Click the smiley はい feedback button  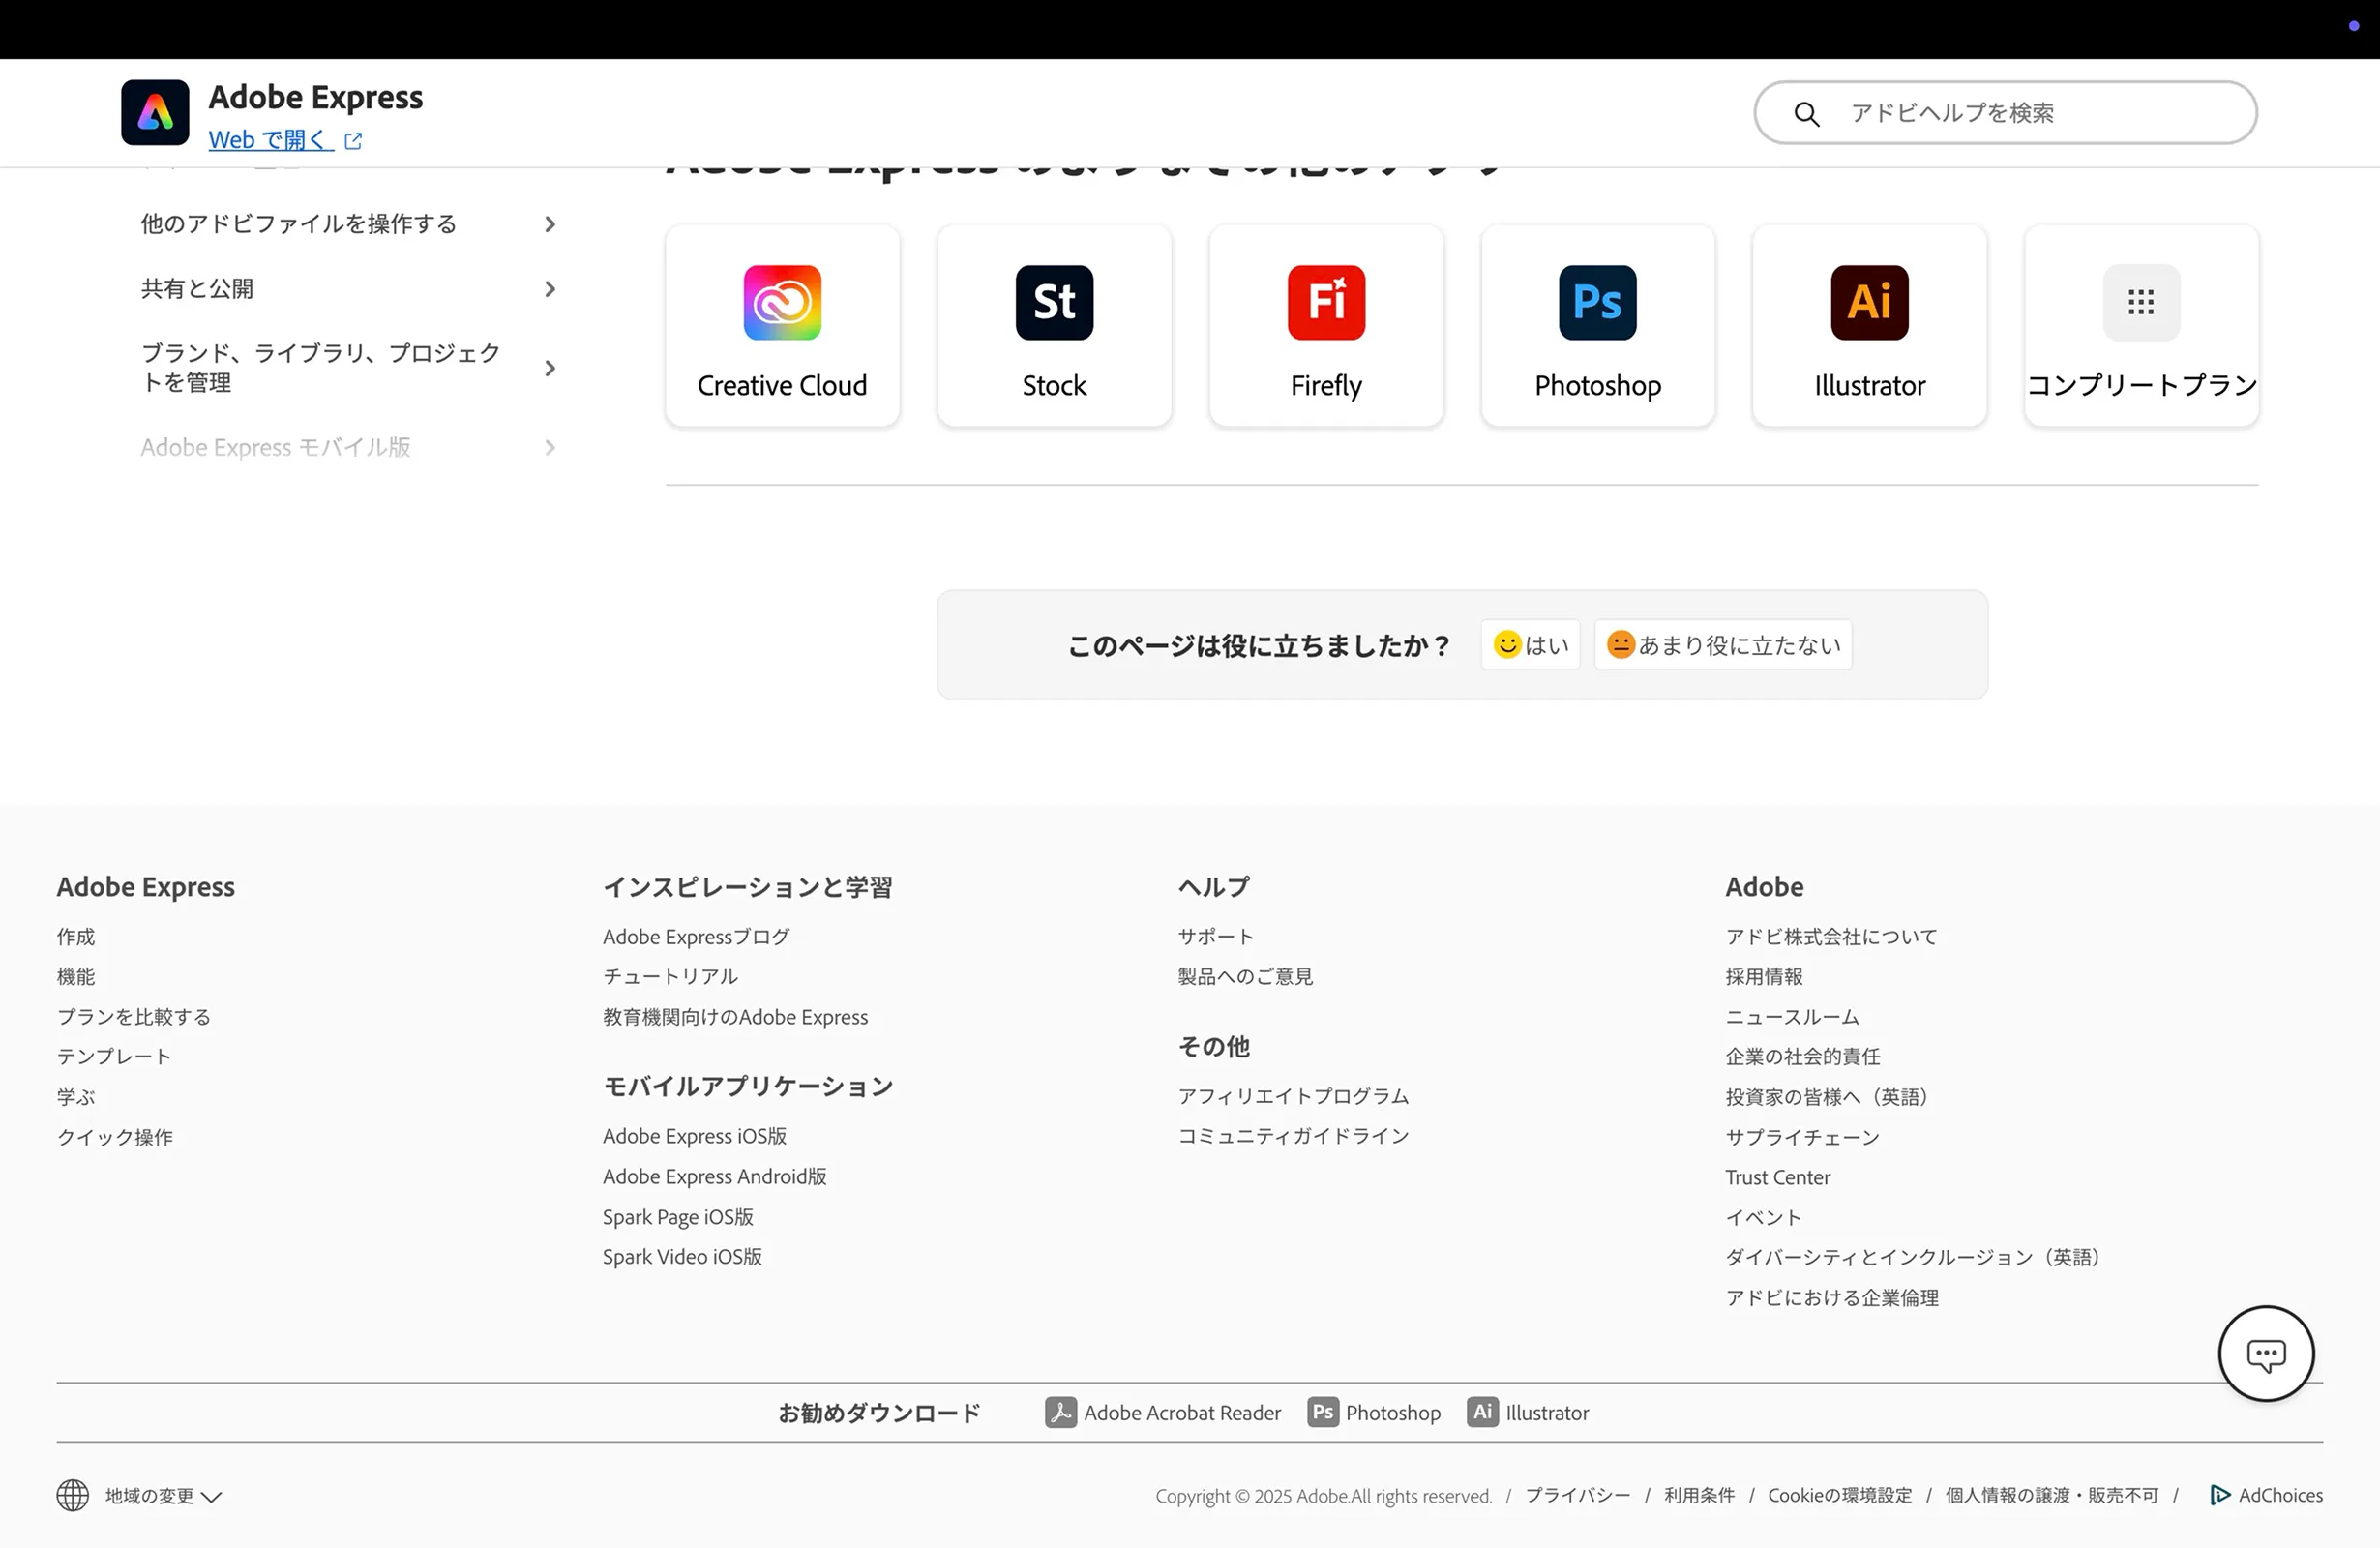point(1530,645)
